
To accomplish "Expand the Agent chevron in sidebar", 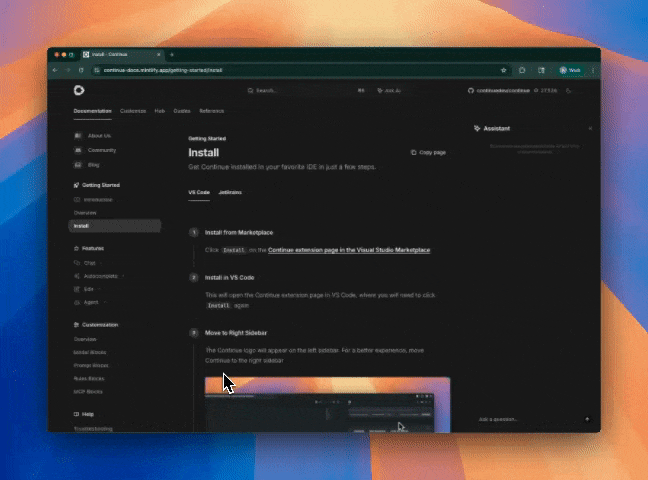I will pos(105,302).
